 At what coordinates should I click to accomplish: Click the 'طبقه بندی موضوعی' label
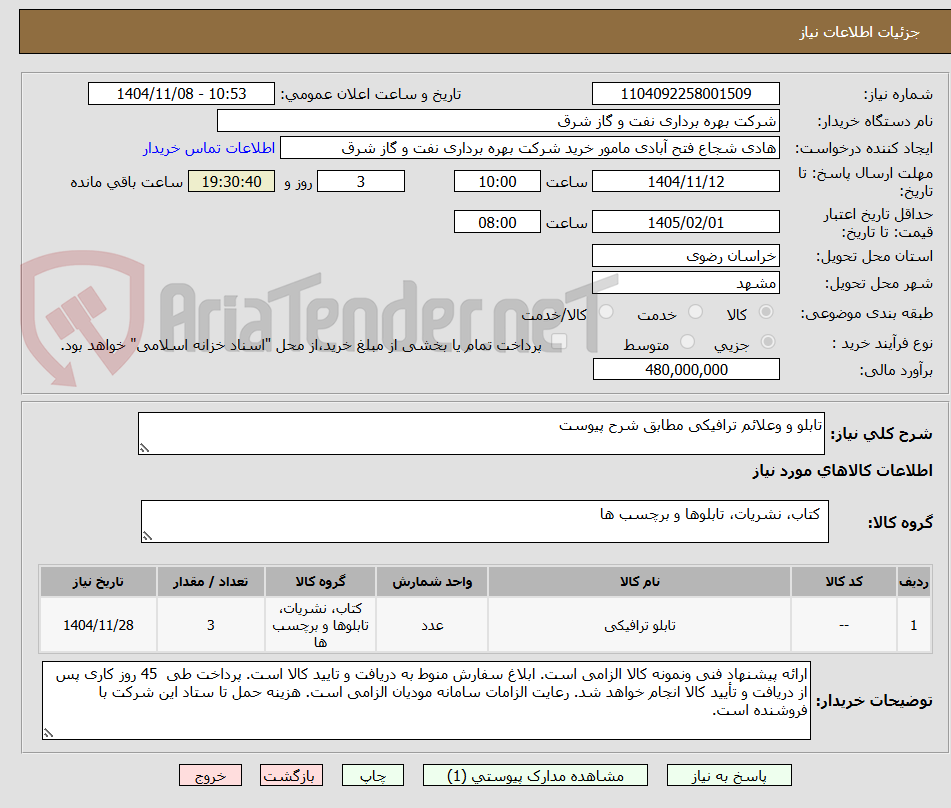(x=867, y=313)
